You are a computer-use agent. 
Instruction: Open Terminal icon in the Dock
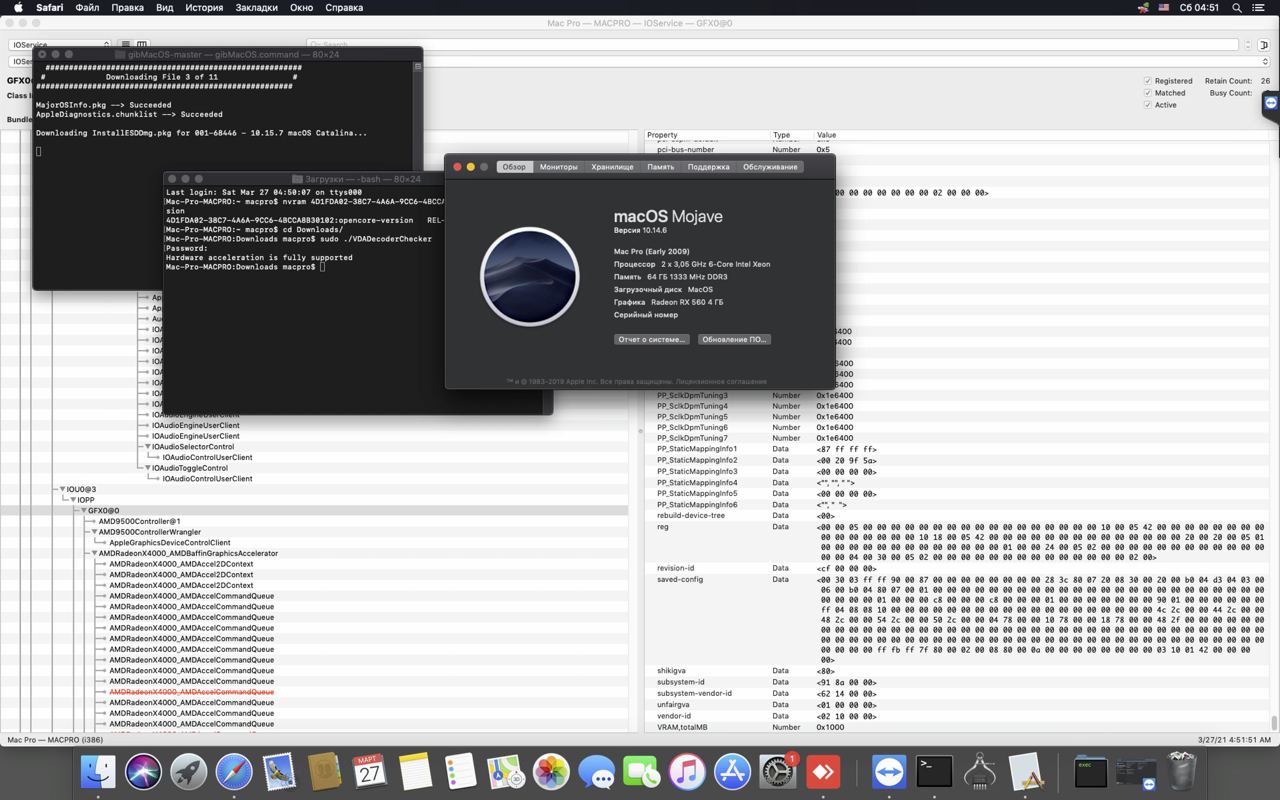(x=934, y=772)
